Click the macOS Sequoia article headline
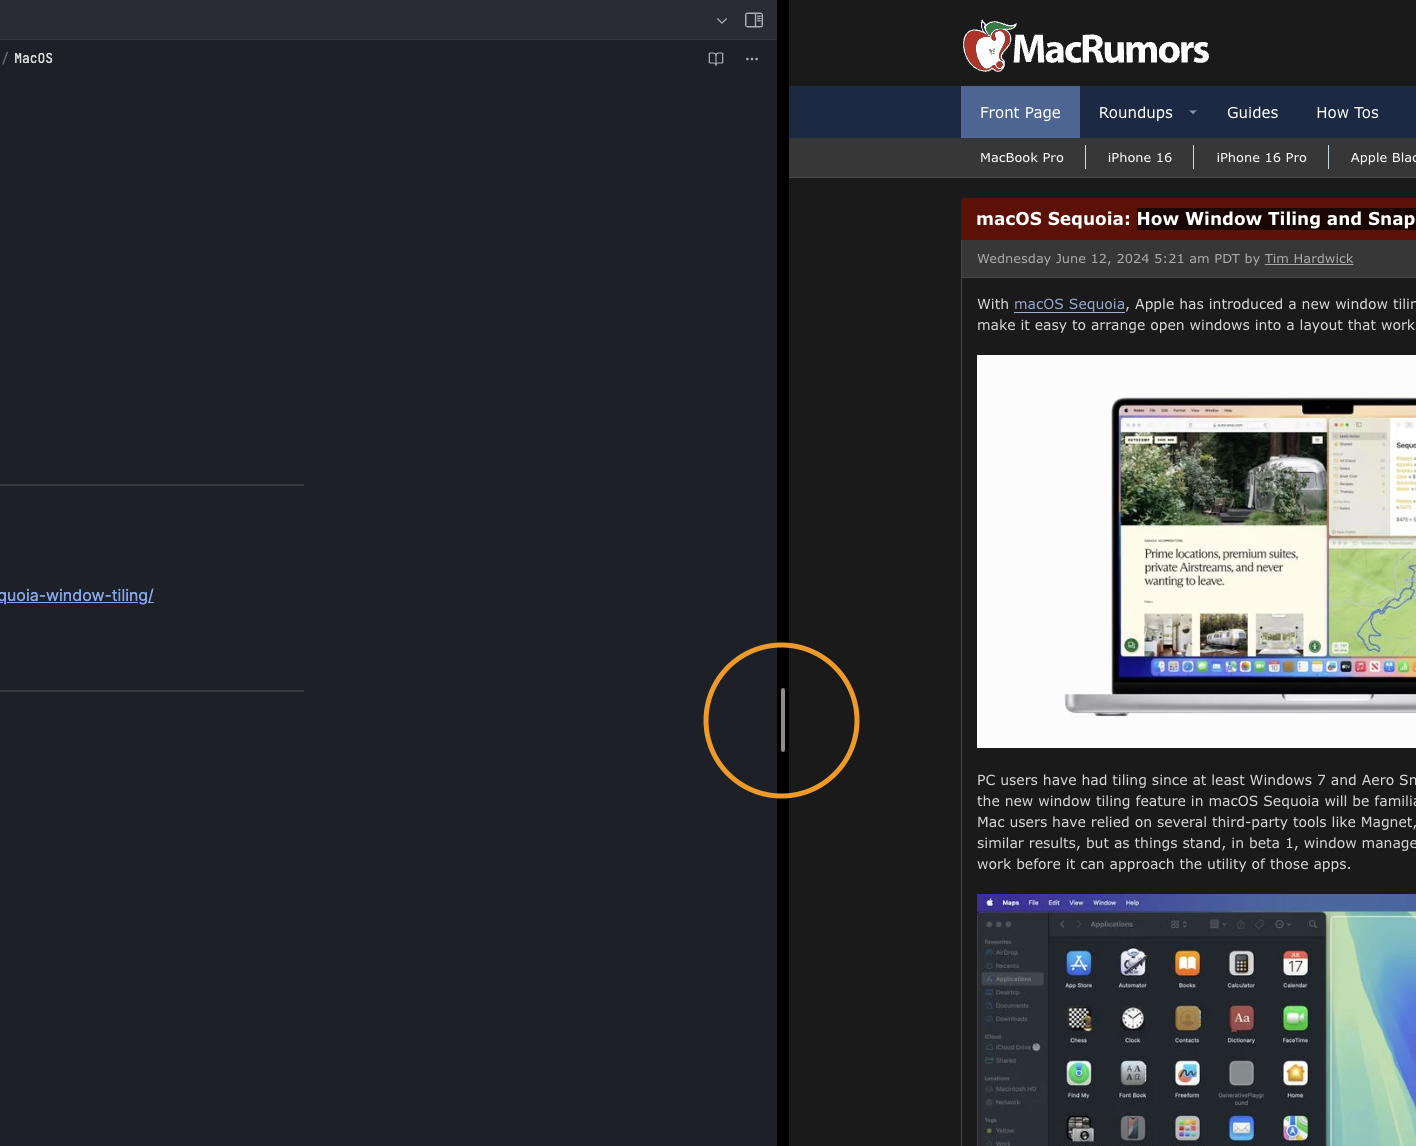The image size is (1416, 1146). coord(1195,219)
